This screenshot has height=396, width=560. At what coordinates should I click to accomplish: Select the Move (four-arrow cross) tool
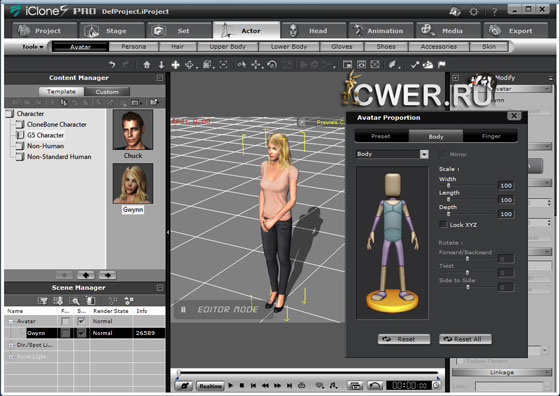175,65
